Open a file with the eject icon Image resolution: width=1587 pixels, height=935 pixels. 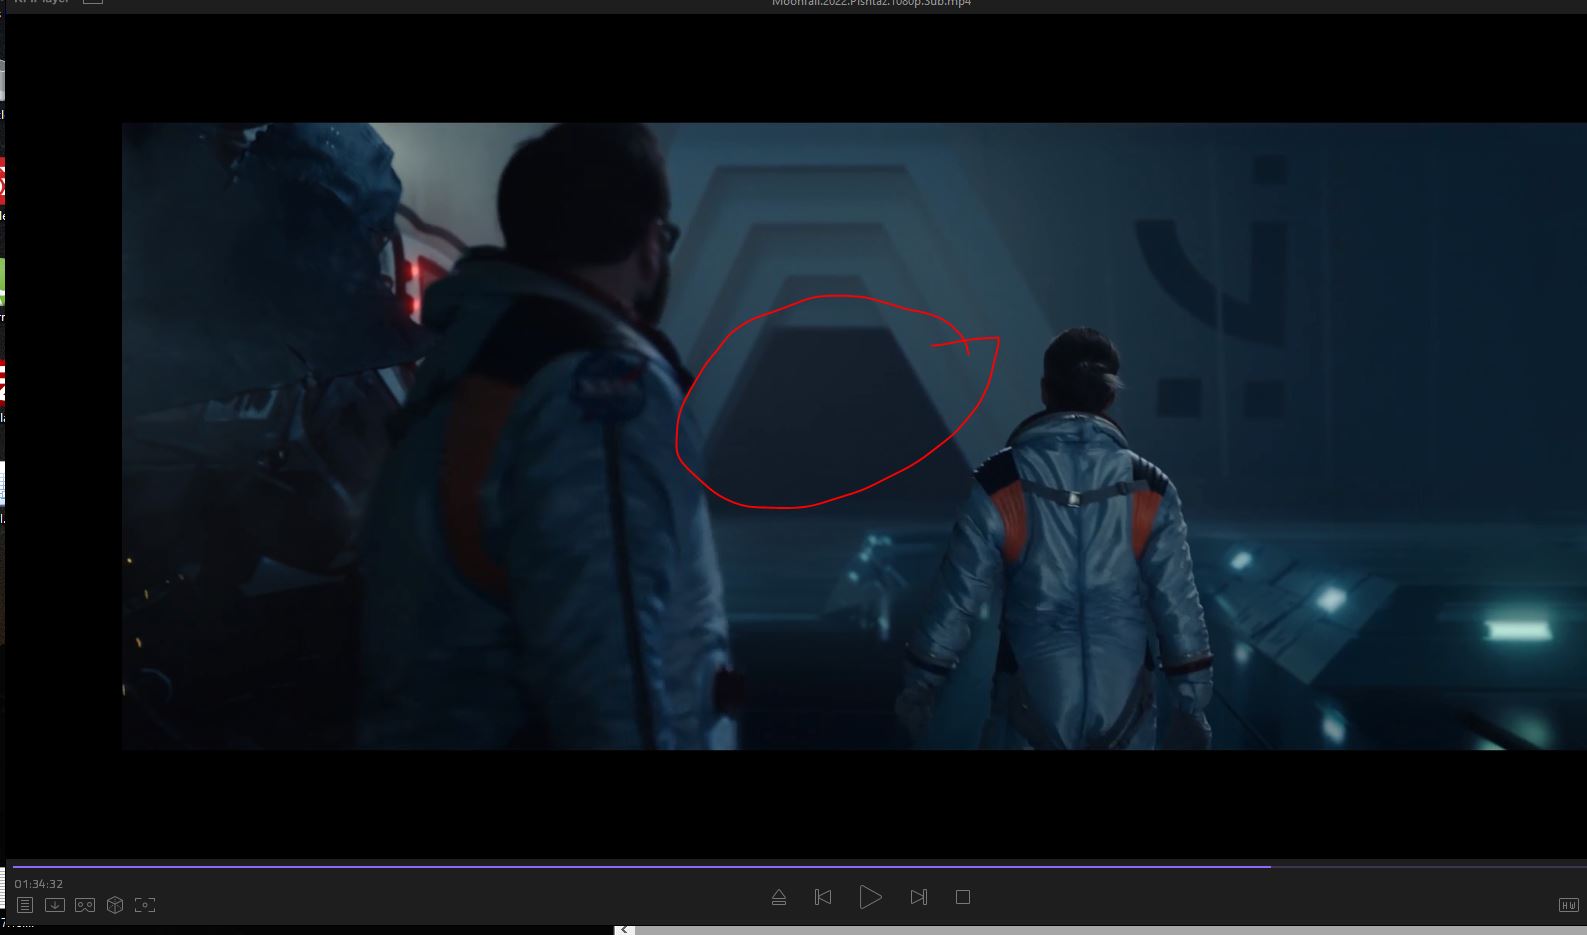[779, 897]
